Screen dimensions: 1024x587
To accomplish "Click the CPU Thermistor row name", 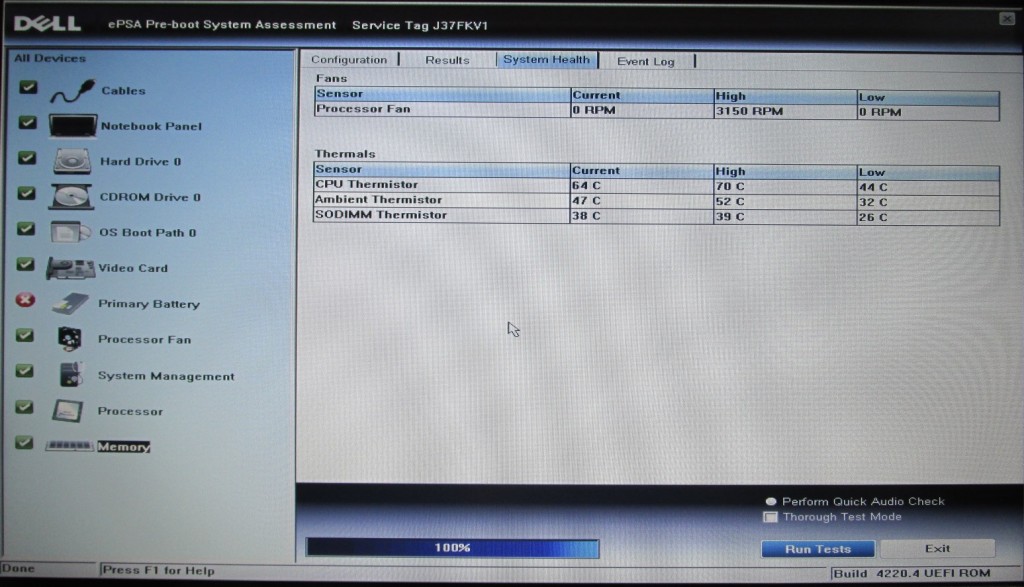I will [366, 184].
